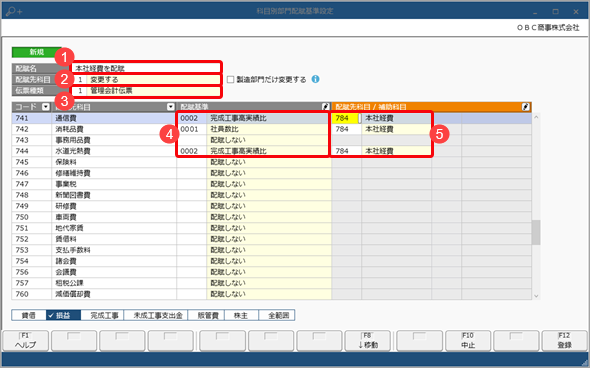Click the F12 登録 button
The width and height of the screenshot is (590, 368).
coord(564,341)
